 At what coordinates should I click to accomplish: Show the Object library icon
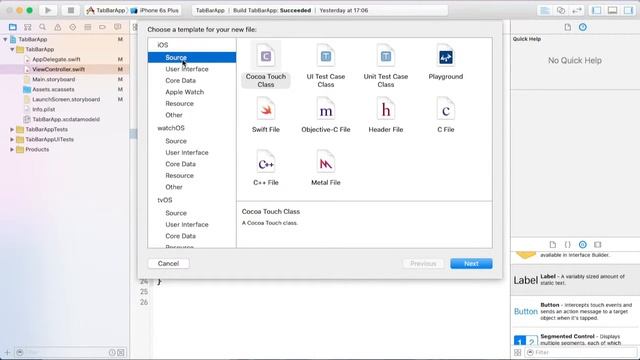pyautogui.click(x=582, y=244)
